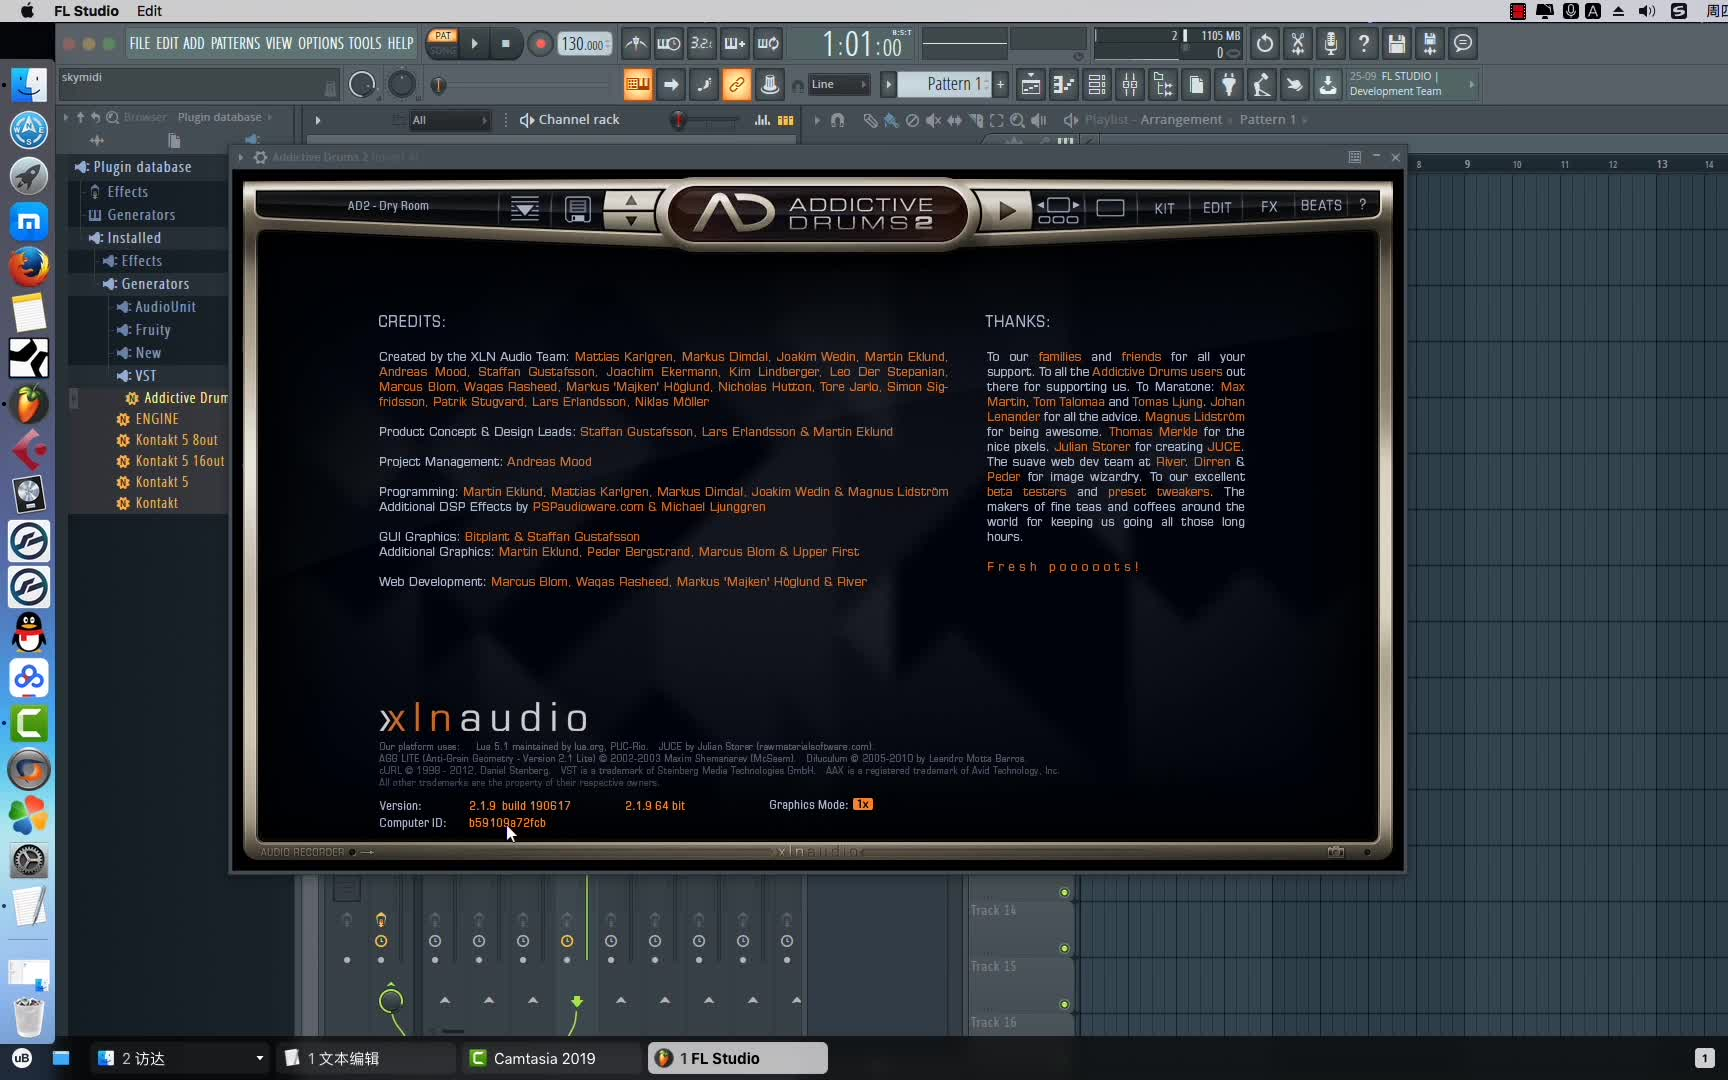Open the ADD menu
The width and height of the screenshot is (1728, 1080).
tap(194, 43)
